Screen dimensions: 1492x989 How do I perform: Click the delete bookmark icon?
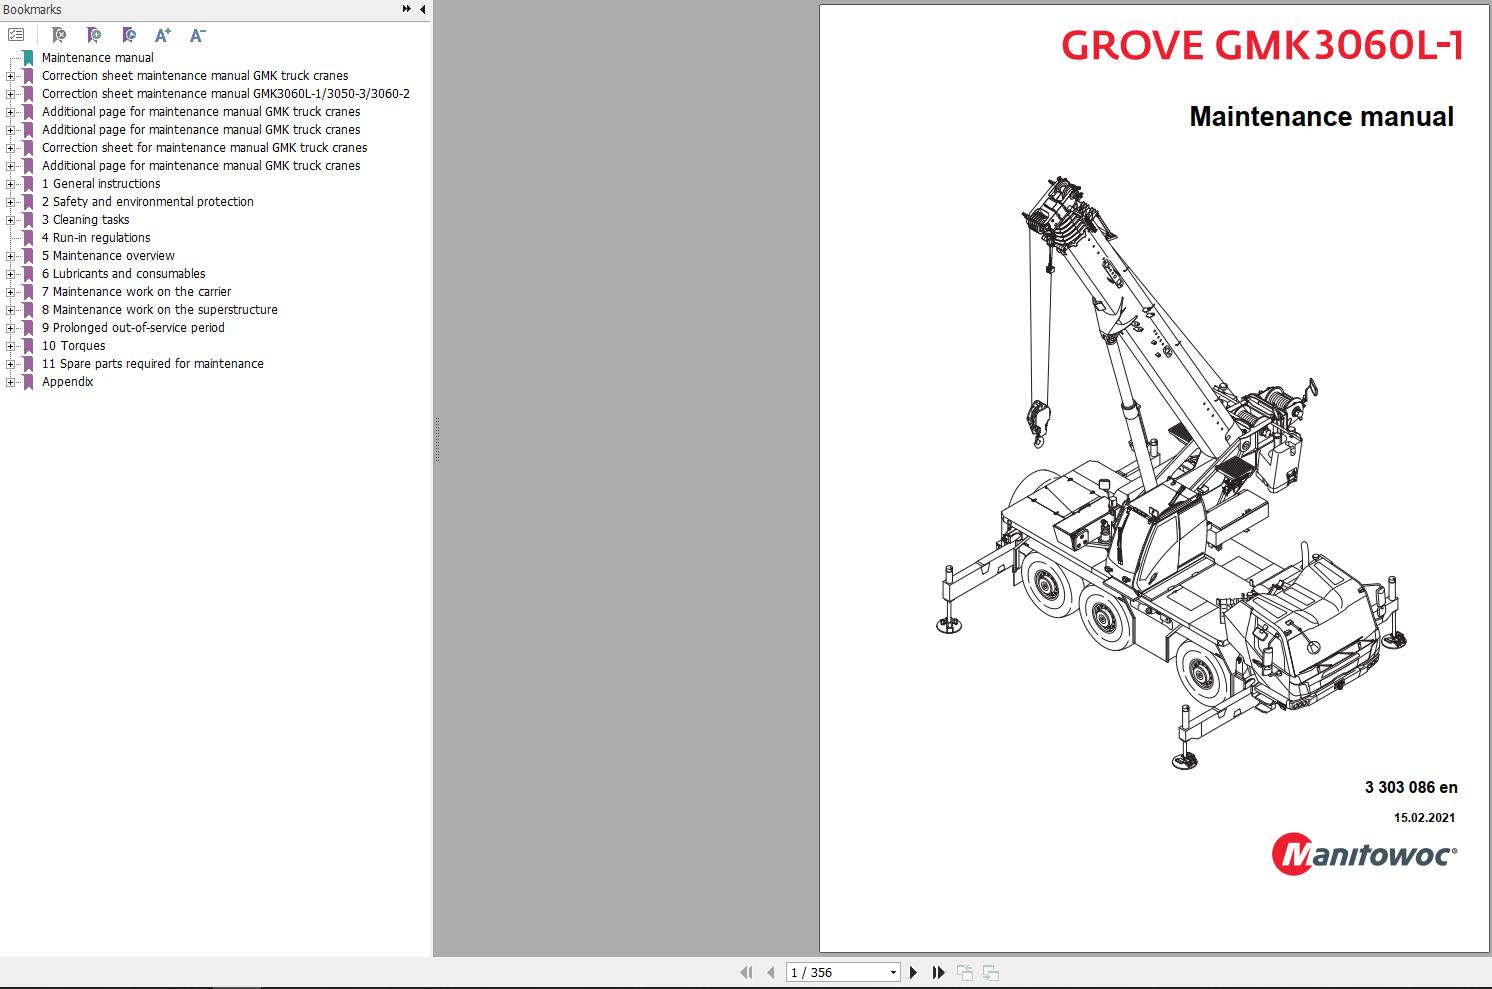[x=59, y=35]
